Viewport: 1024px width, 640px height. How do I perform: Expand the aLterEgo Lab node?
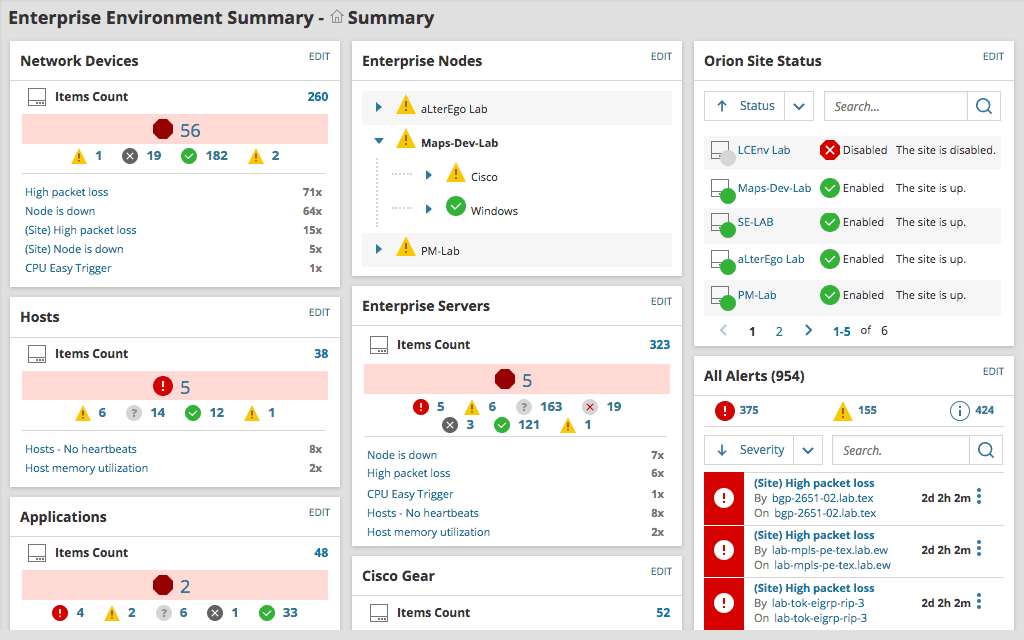tap(379, 108)
